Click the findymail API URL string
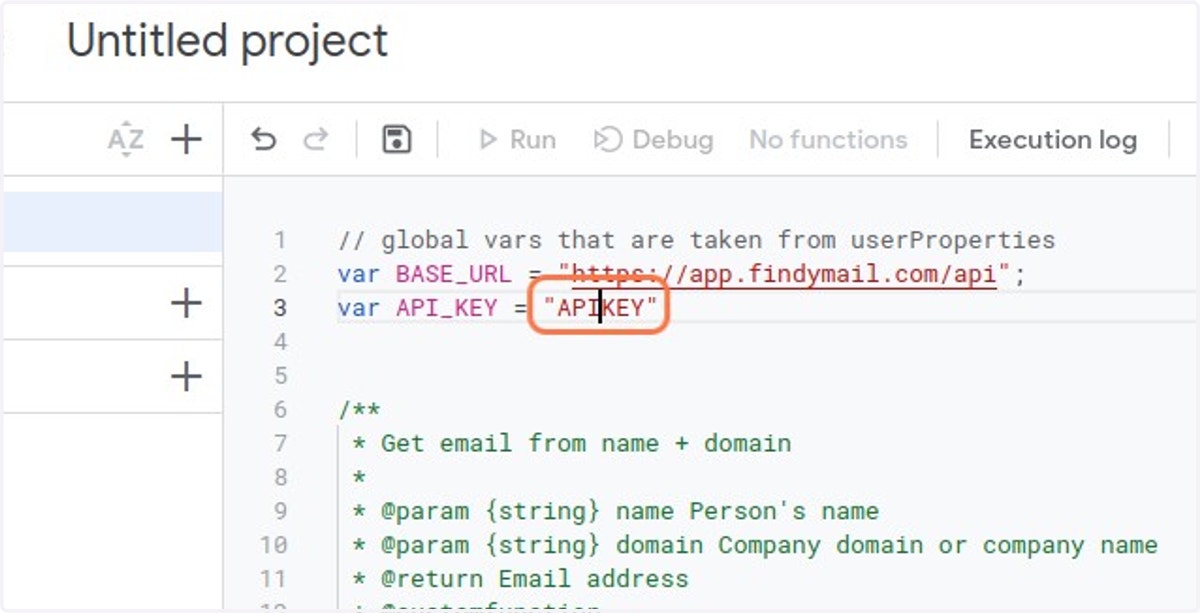Viewport: 1200px width, 613px height. [785, 274]
